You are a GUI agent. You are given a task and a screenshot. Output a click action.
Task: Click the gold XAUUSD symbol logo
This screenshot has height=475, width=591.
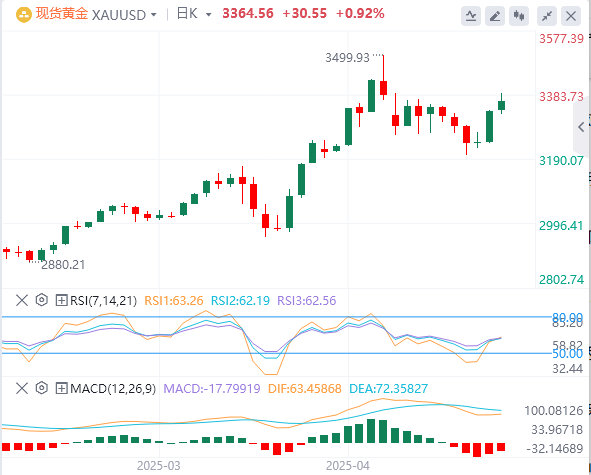(x=24, y=15)
